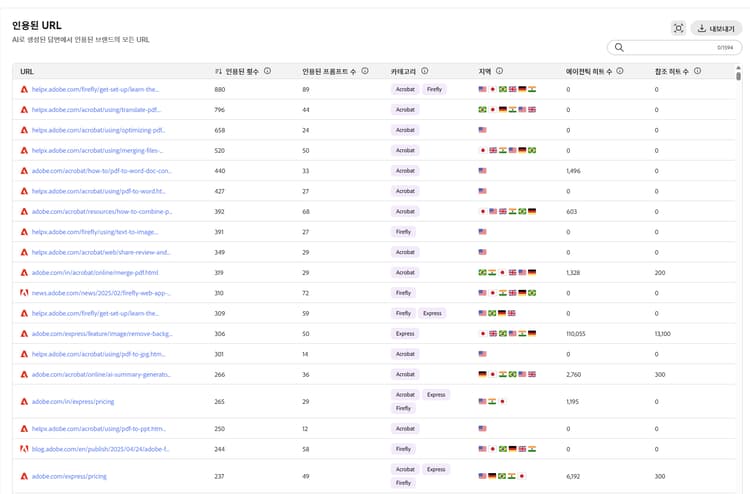Click info icon next to 지역
750x494 pixels.
(x=499, y=72)
